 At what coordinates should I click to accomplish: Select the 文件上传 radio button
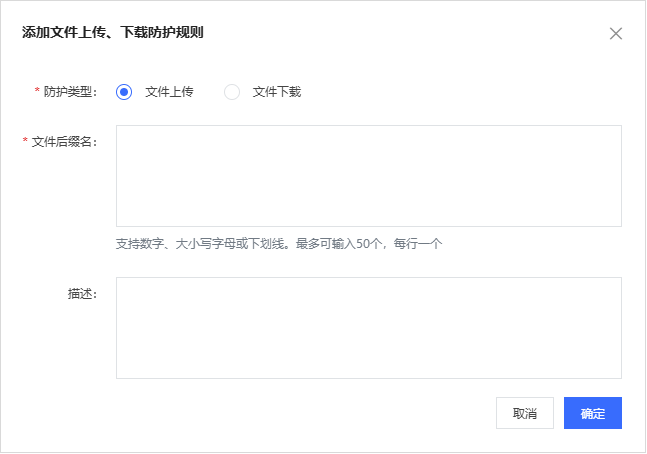point(124,92)
